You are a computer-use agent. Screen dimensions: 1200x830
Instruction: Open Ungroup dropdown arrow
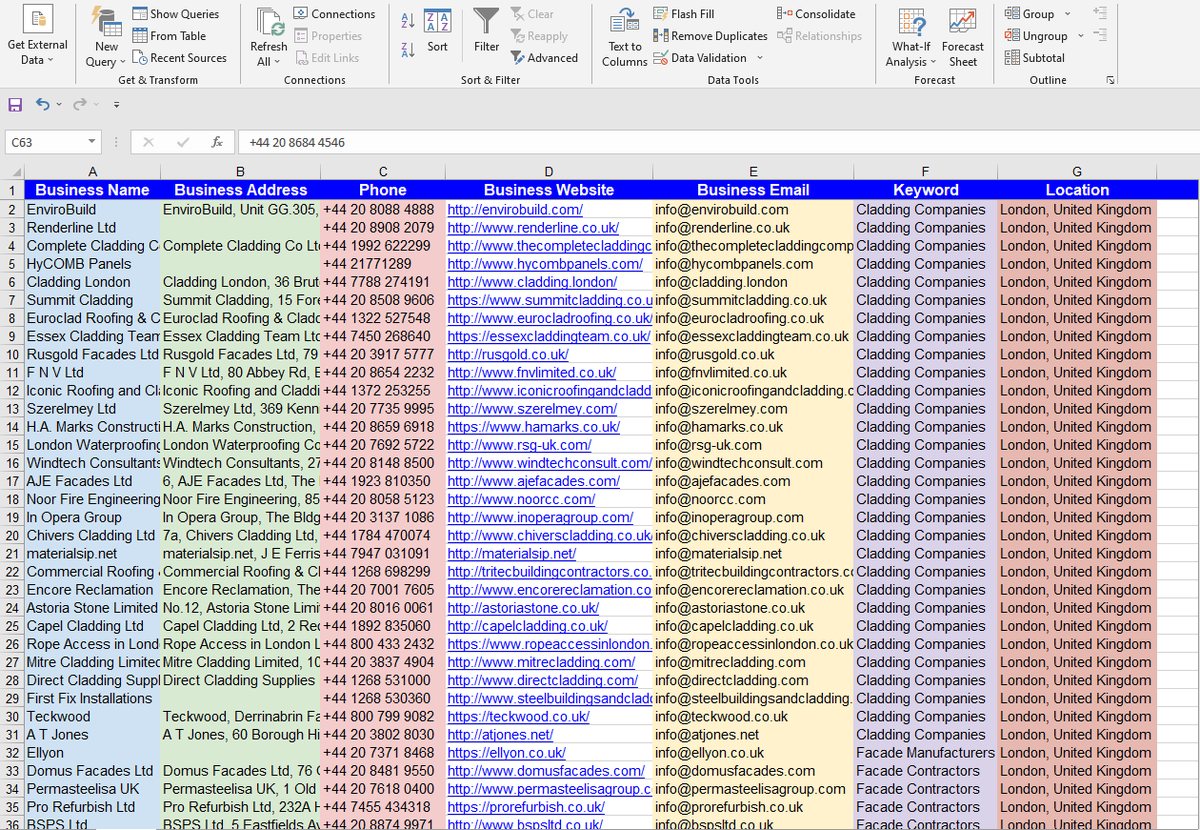pos(1080,36)
